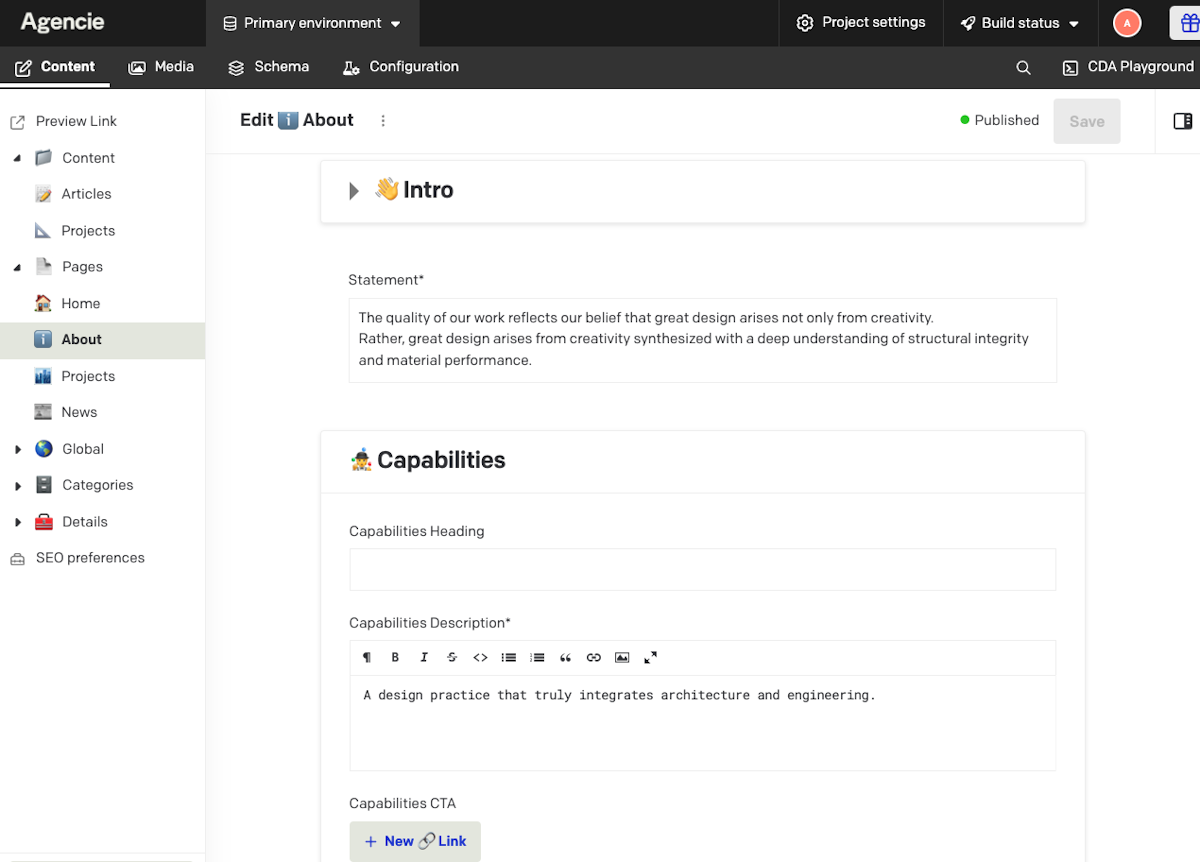Insert blockquote using the quote icon
1200x862 pixels.
point(565,657)
